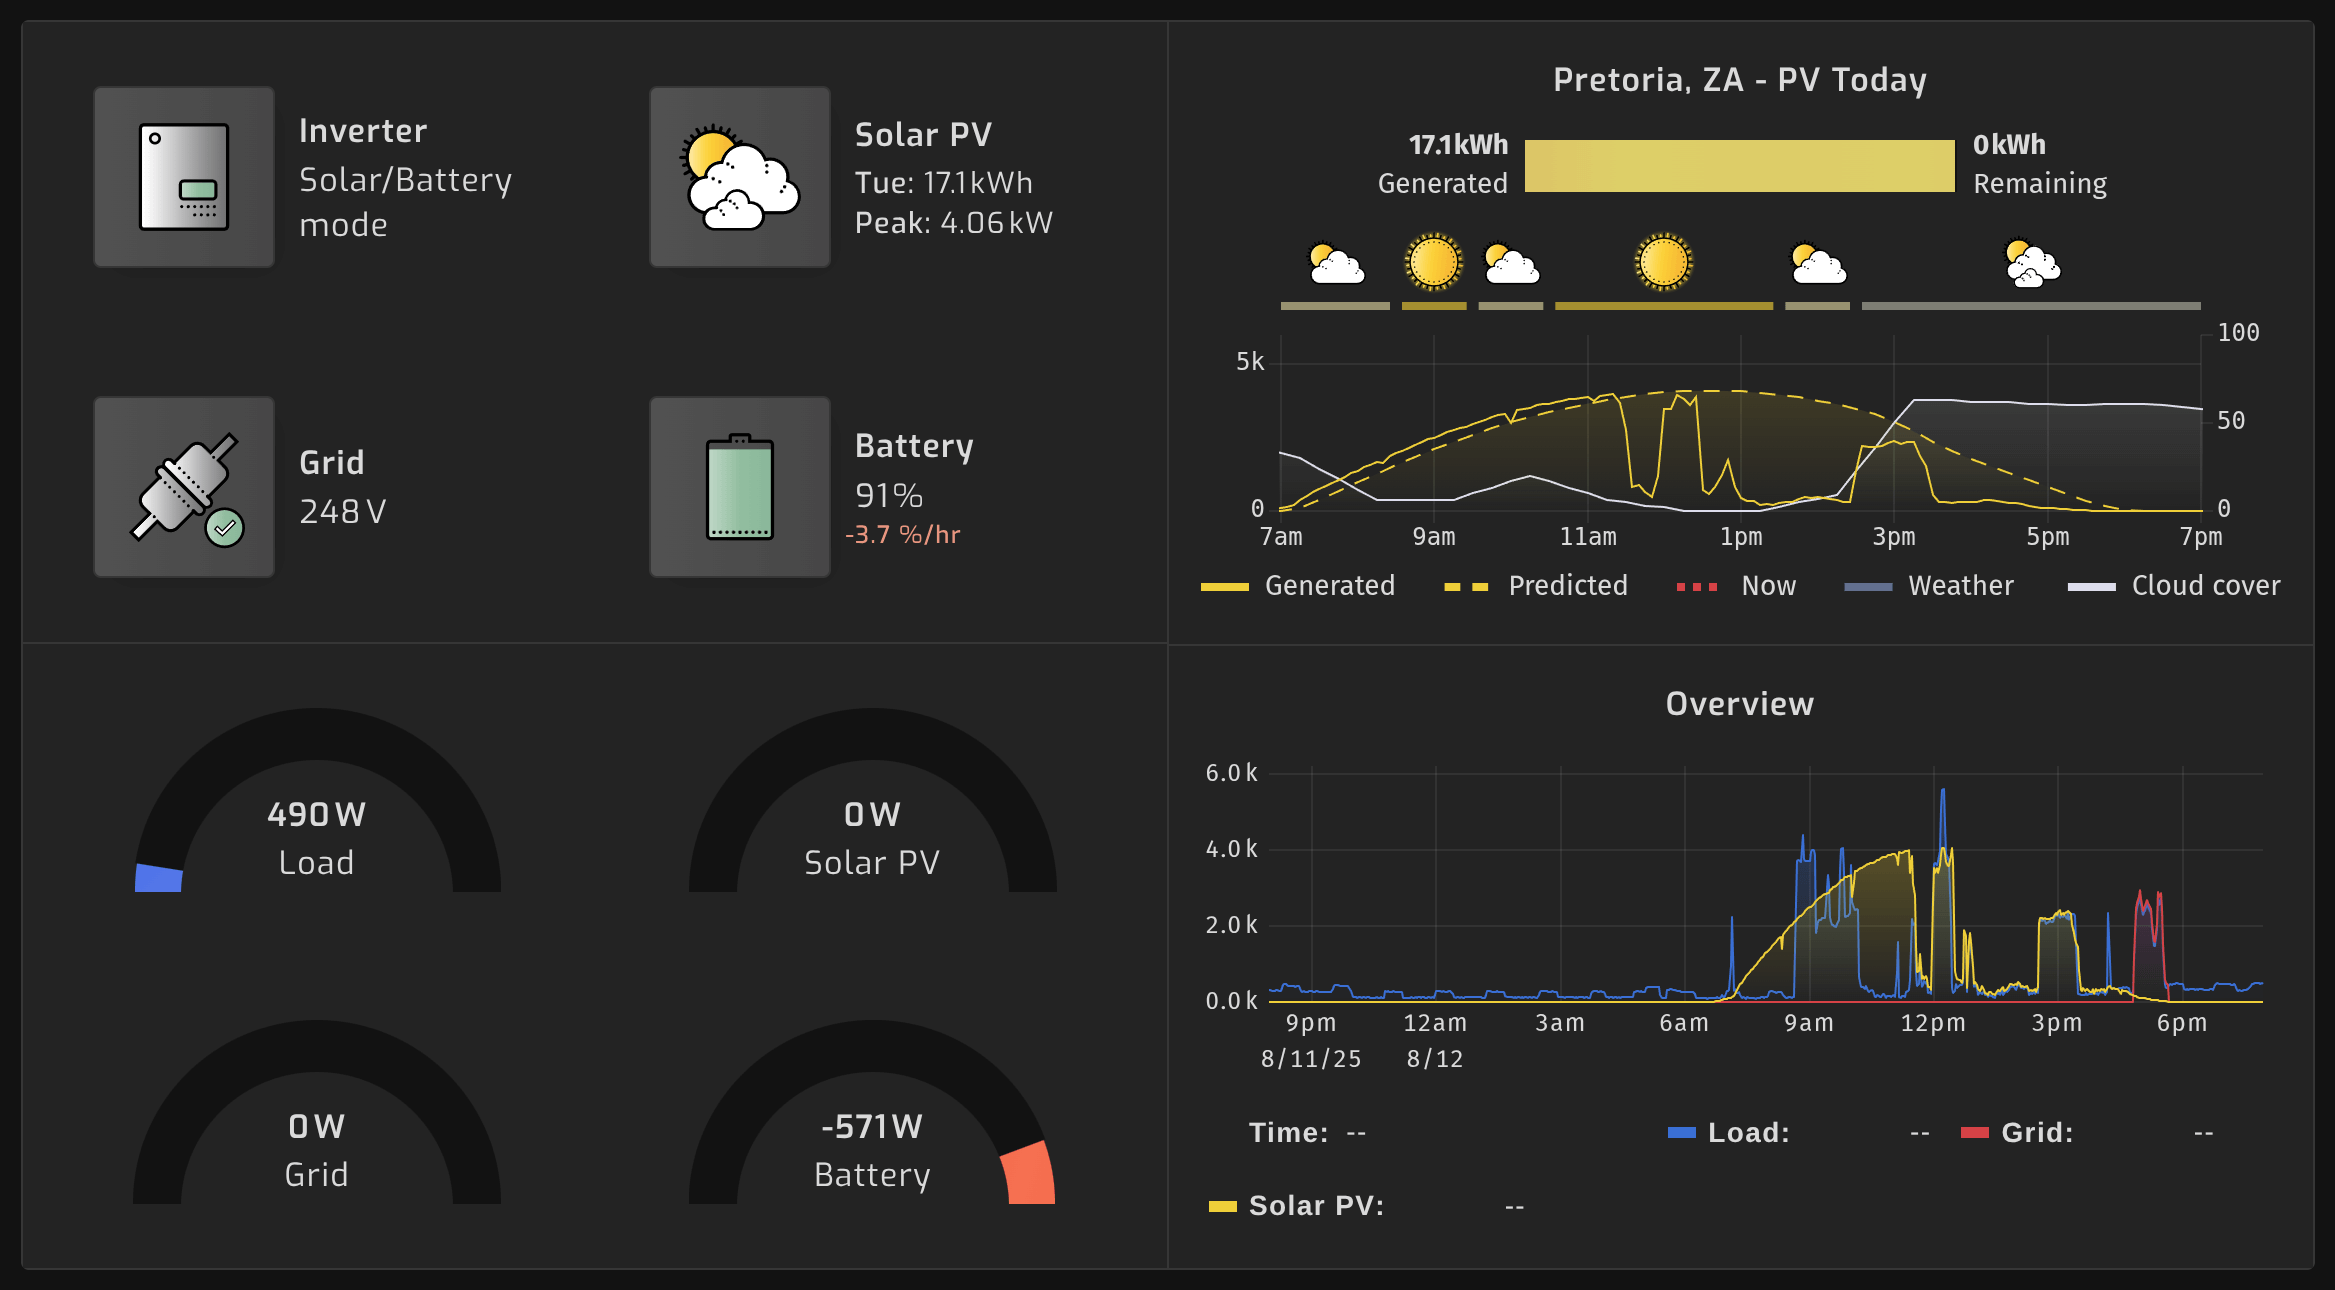Toggle the Now legend entry
Image resolution: width=2335 pixels, height=1290 pixels.
[1740, 586]
